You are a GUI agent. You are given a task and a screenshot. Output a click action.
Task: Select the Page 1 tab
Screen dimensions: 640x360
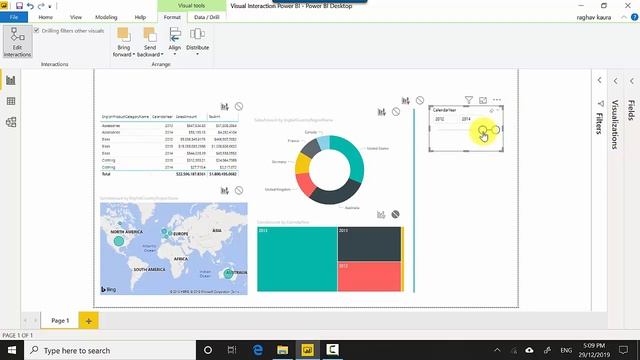[x=60, y=321]
